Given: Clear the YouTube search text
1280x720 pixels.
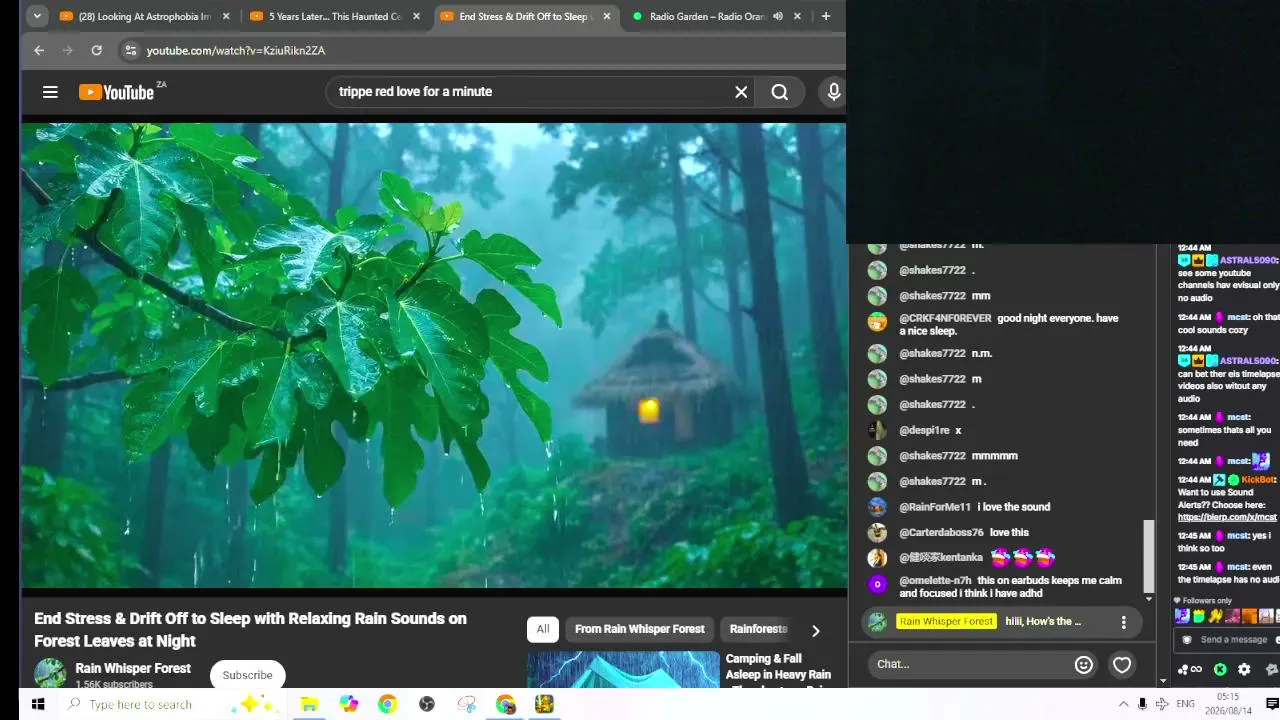Looking at the screenshot, I should (741, 92).
